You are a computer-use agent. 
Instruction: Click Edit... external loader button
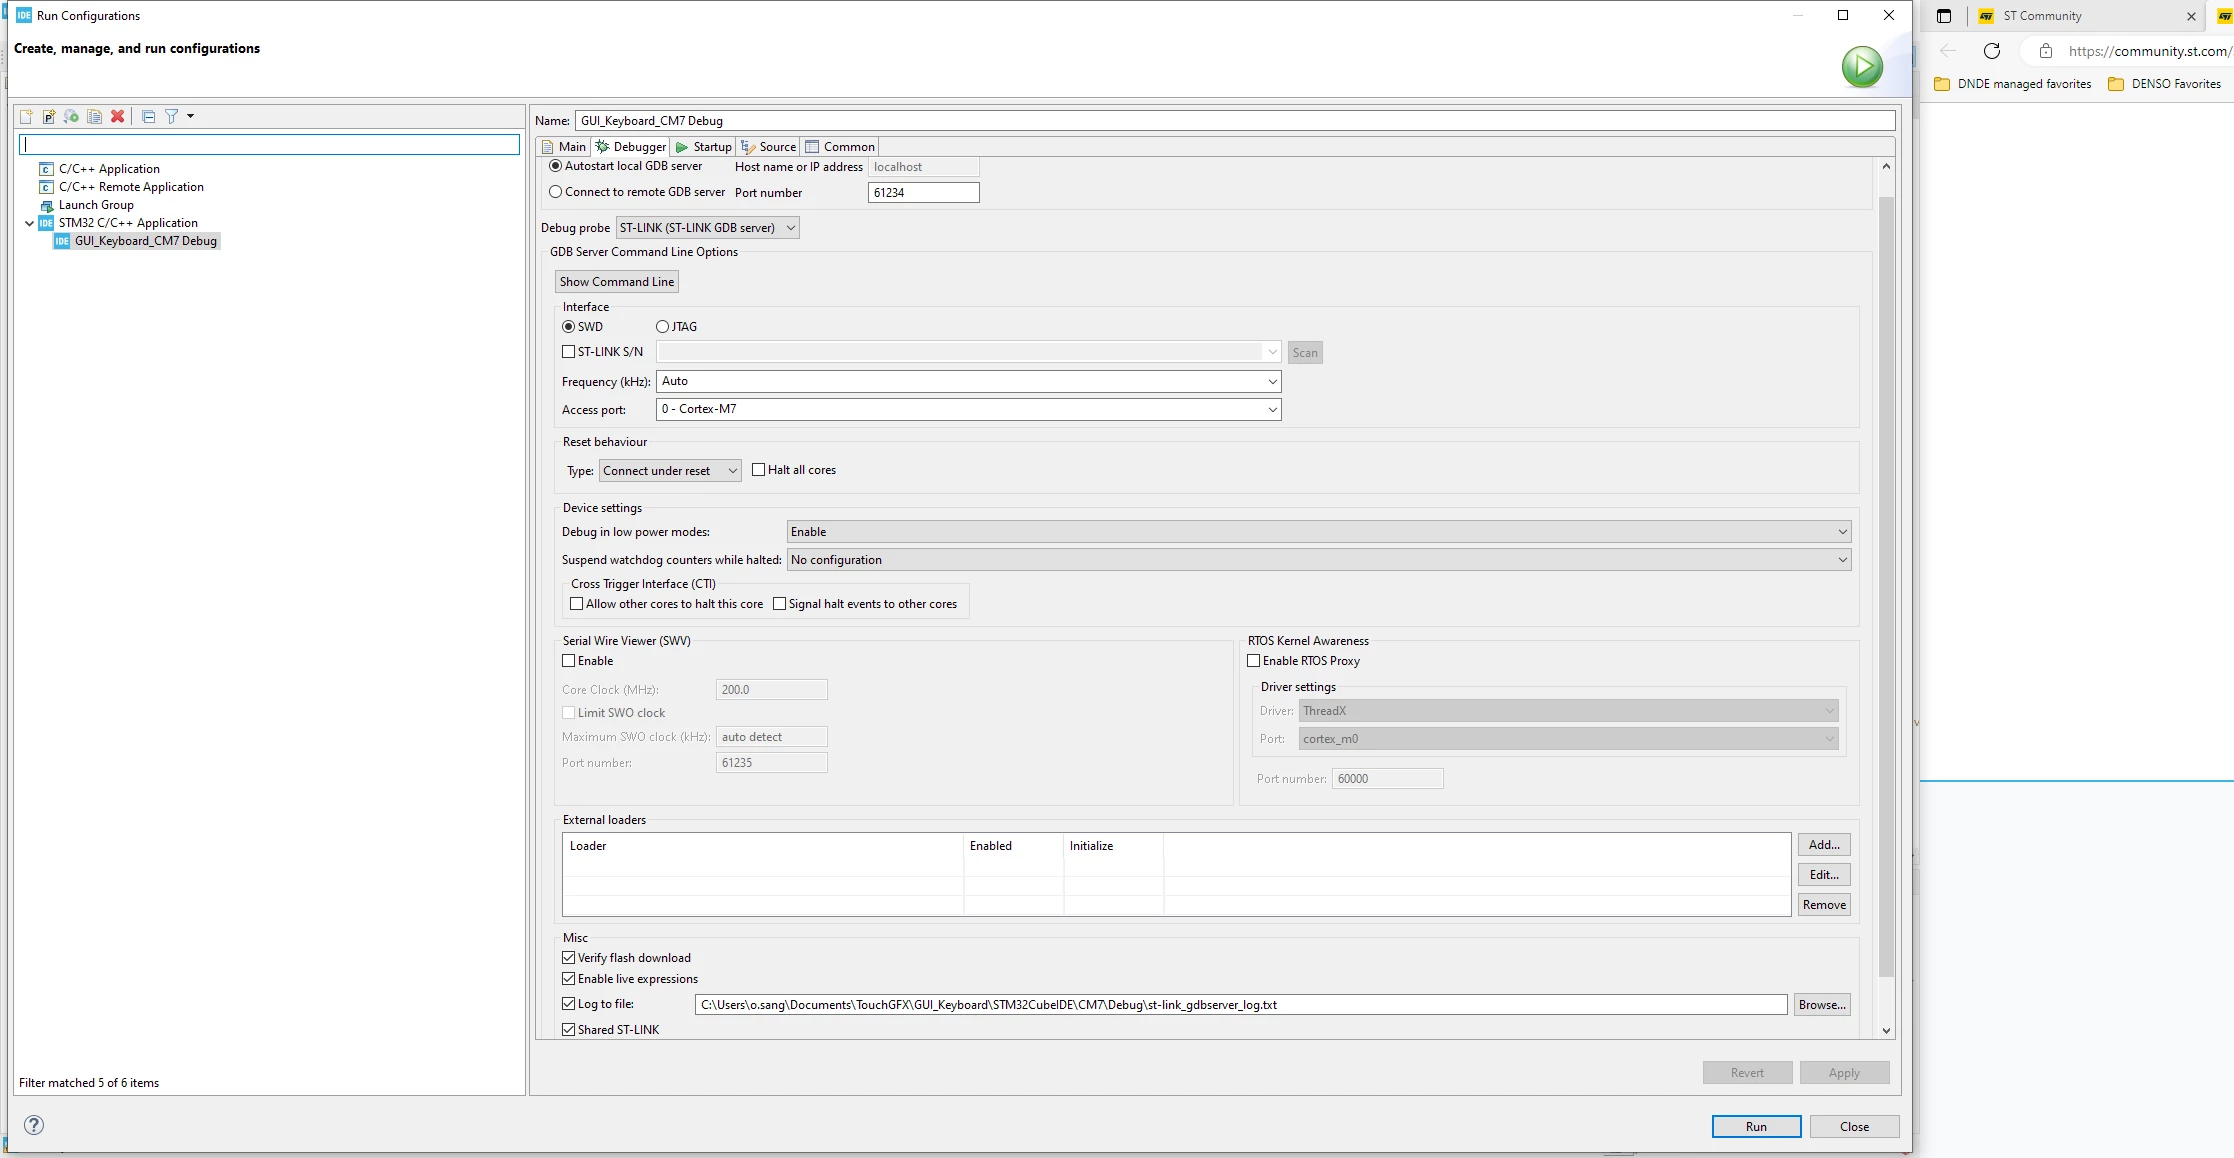pyautogui.click(x=1824, y=875)
